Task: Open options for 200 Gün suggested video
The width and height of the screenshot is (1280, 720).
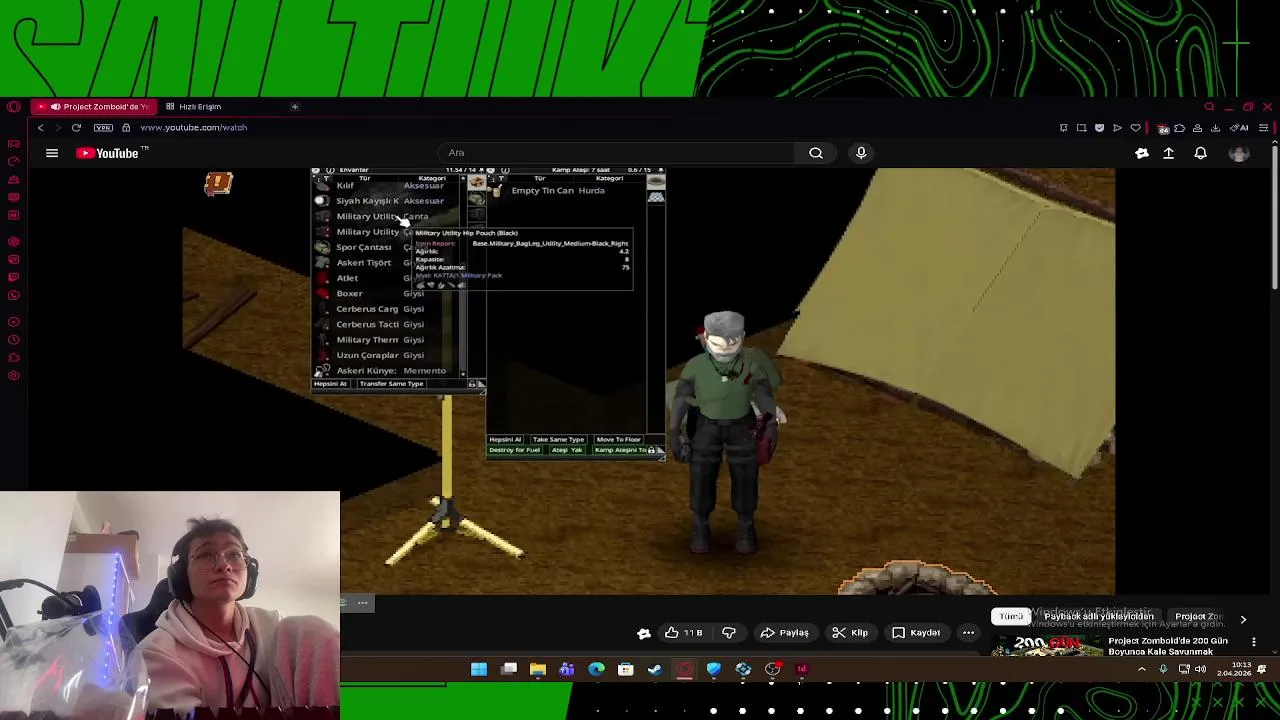Action: [1254, 642]
